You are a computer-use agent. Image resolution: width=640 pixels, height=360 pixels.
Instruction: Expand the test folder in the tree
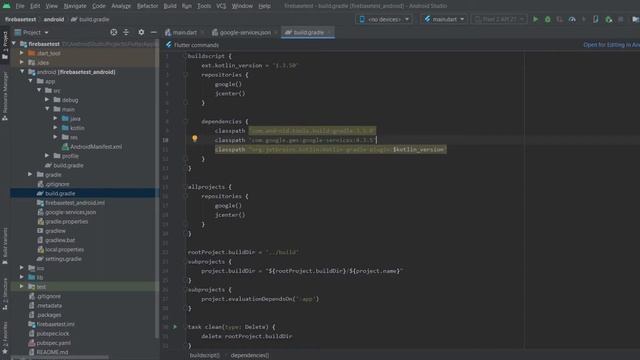(x=22, y=286)
